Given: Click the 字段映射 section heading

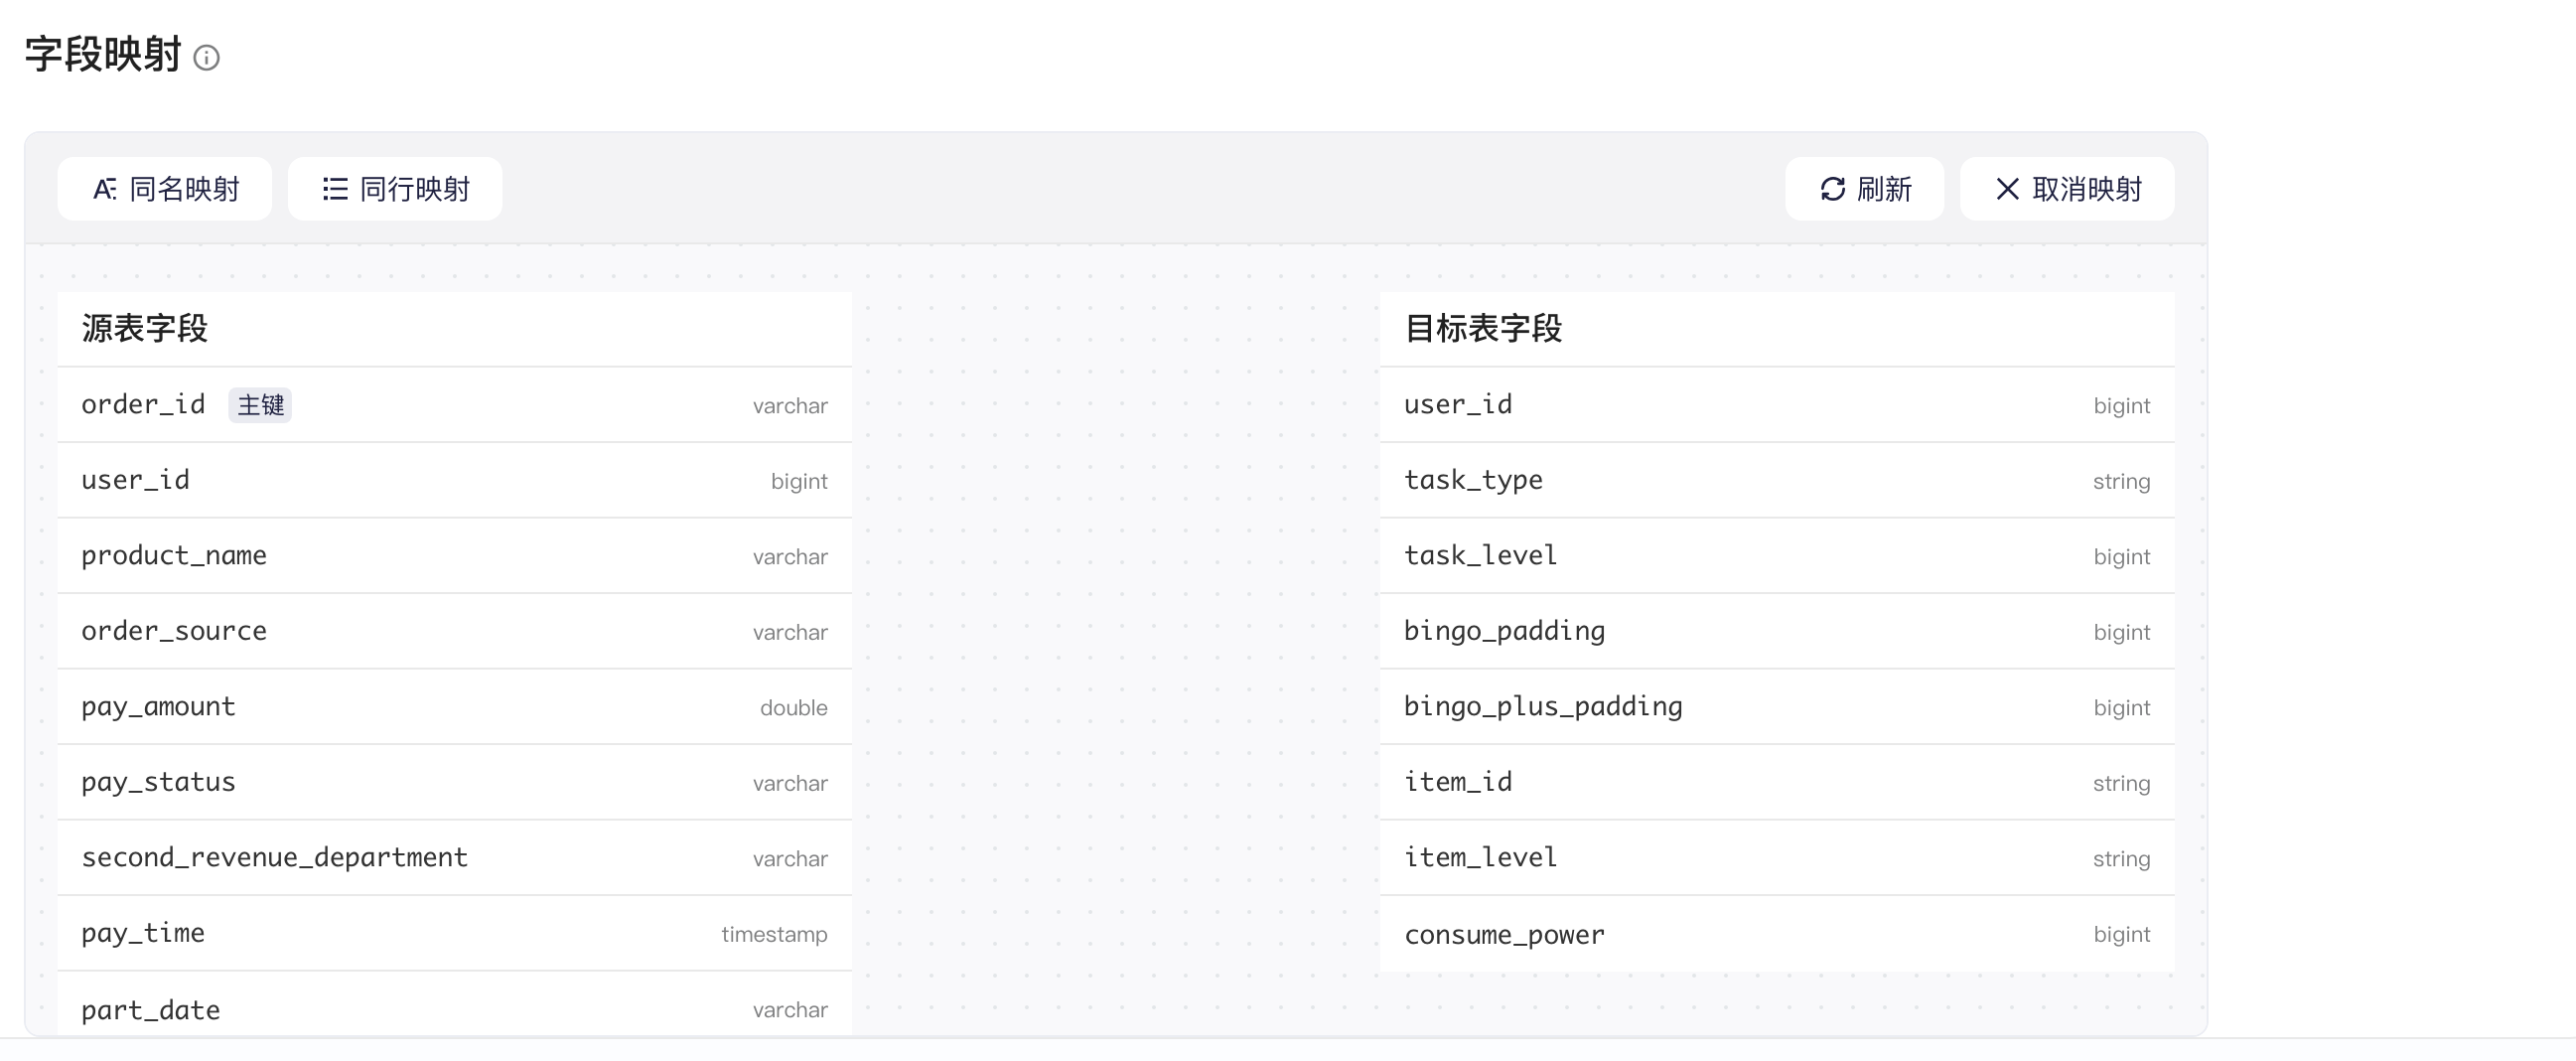Looking at the screenshot, I should click(103, 54).
